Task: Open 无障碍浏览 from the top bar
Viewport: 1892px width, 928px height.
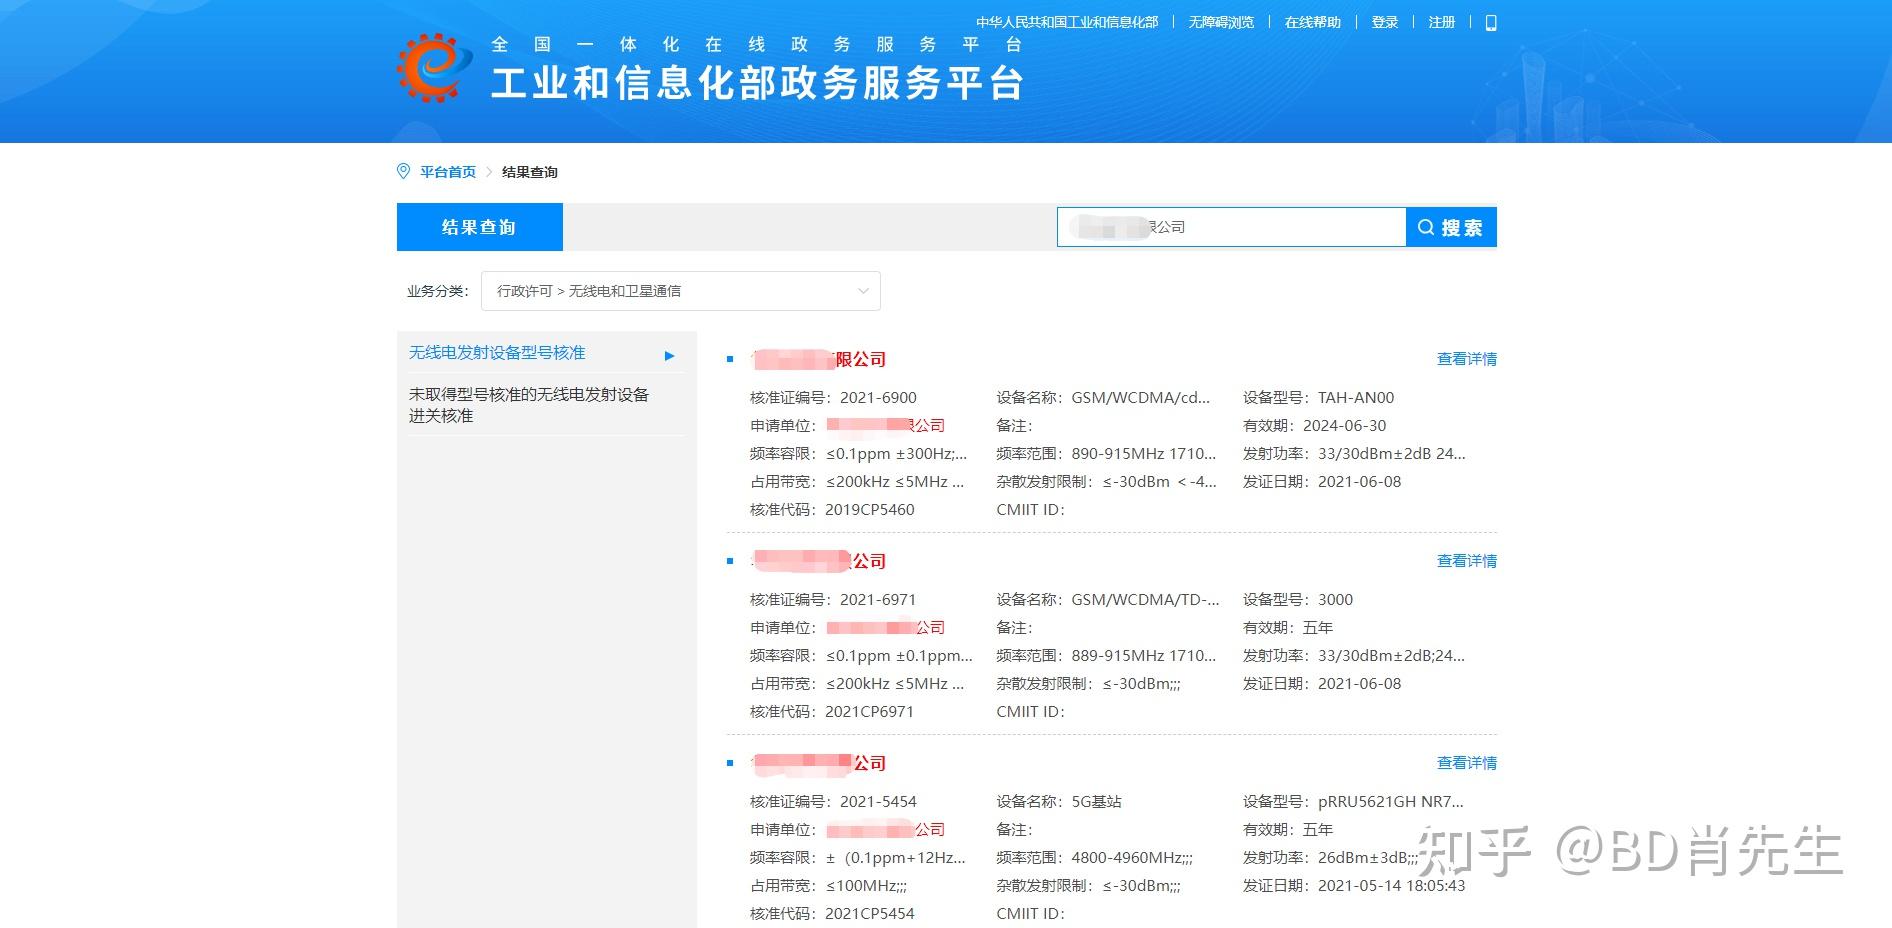Action: (x=1220, y=21)
